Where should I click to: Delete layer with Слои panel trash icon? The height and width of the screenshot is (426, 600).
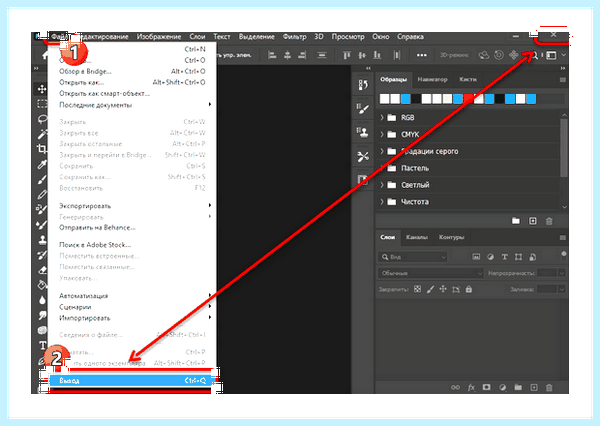point(549,387)
